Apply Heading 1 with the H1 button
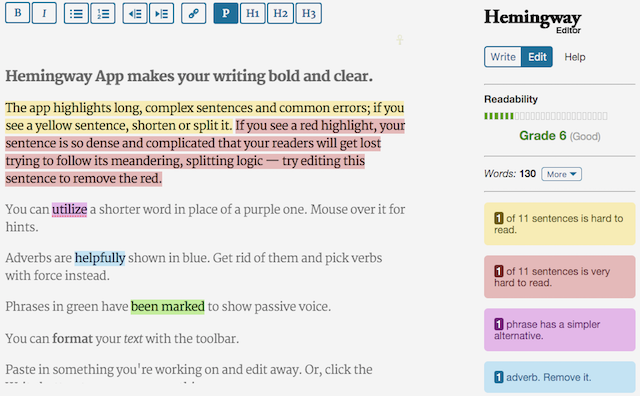Image resolution: width=640 pixels, height=396 pixels. 253,13
